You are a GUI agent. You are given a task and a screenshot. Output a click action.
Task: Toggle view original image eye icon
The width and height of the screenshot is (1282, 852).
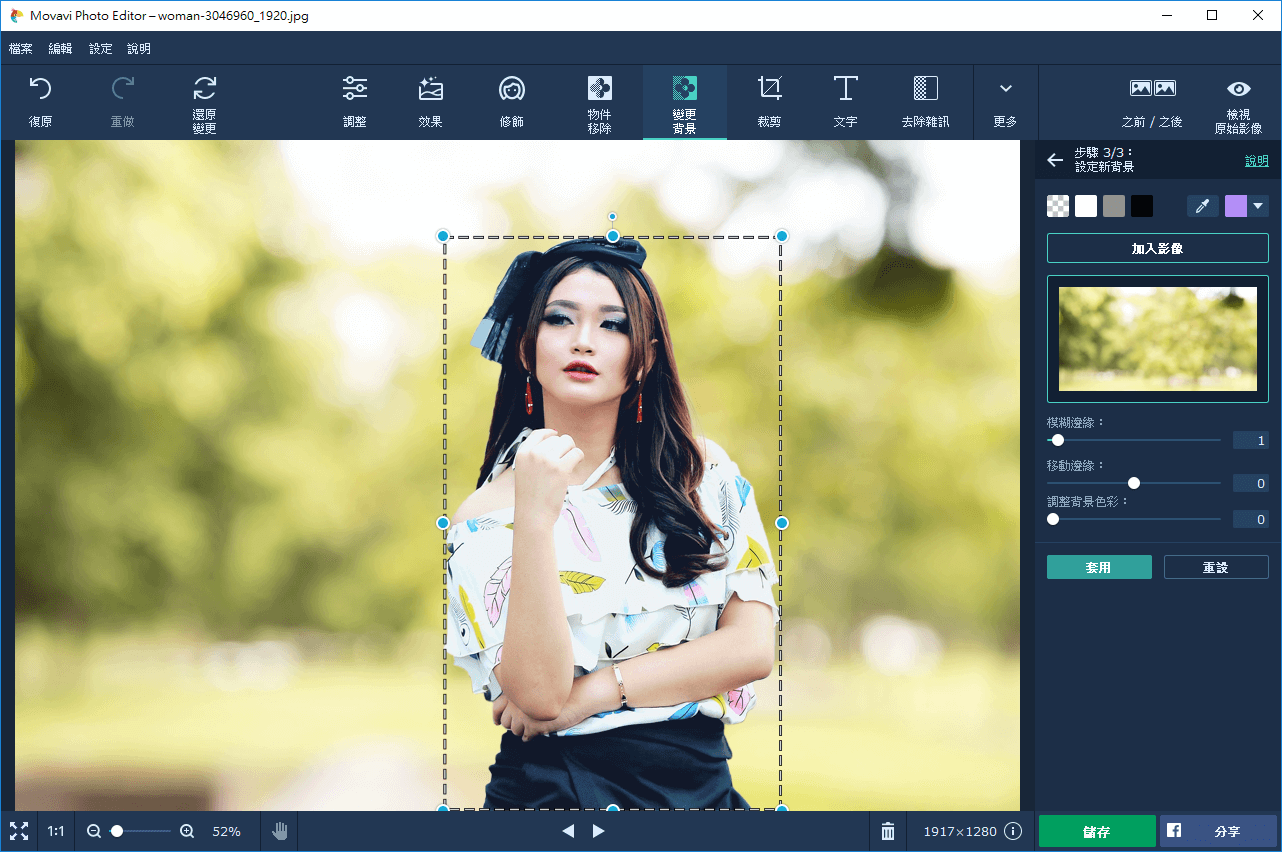click(1238, 101)
